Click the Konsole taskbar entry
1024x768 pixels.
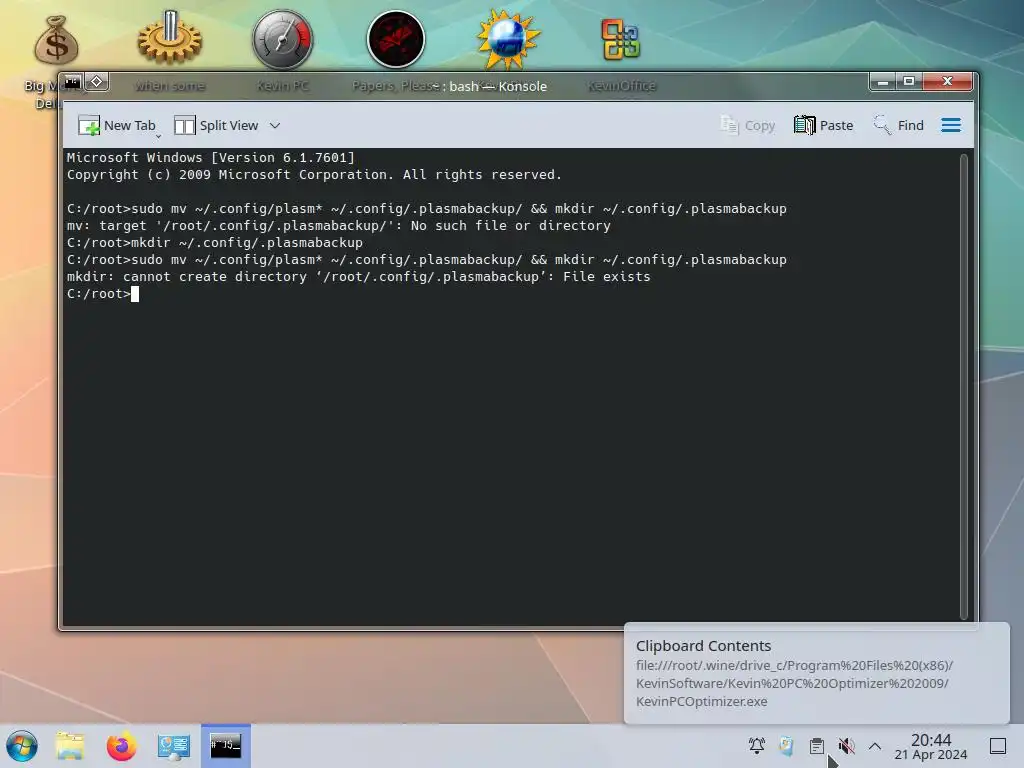click(225, 746)
